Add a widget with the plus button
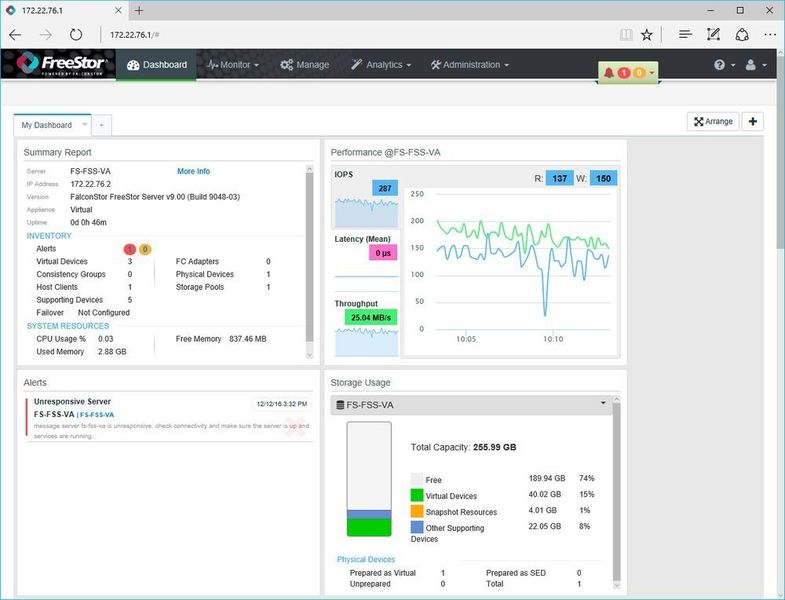Image resolution: width=785 pixels, height=600 pixels. 752,121
